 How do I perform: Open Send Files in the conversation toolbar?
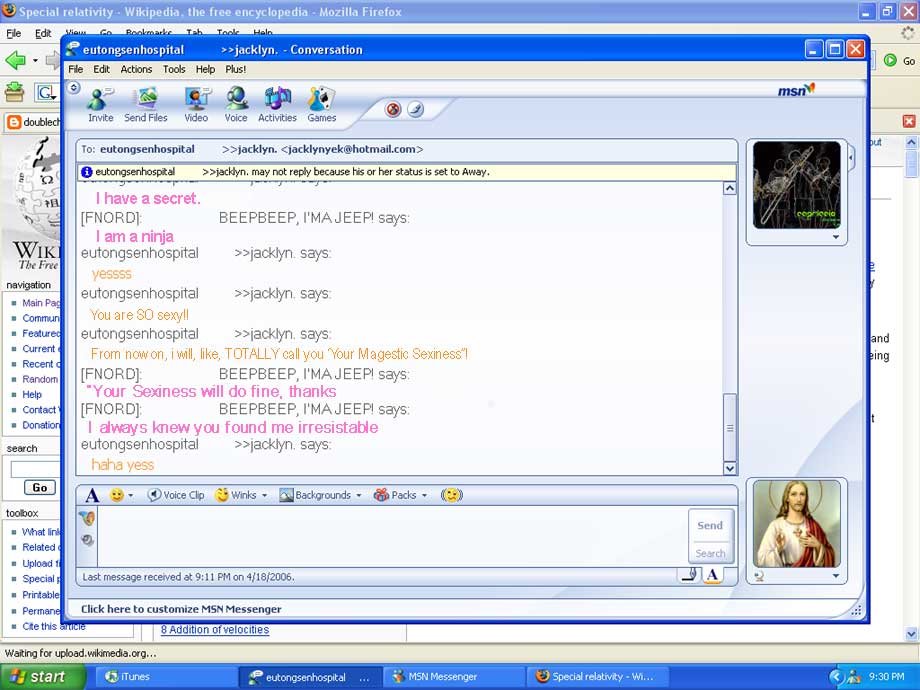[146, 104]
